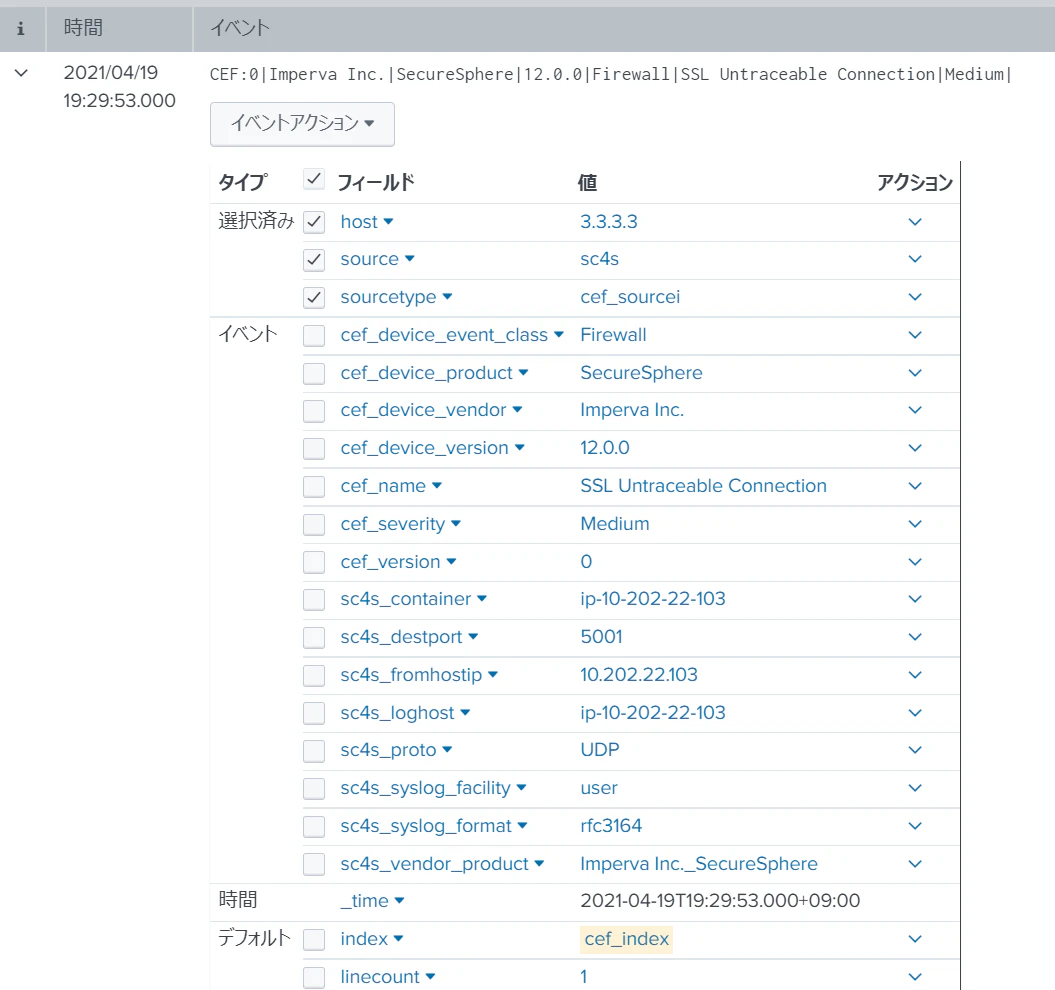Open the イベントアクション dropdown button
The width and height of the screenshot is (1055, 990).
(x=302, y=124)
